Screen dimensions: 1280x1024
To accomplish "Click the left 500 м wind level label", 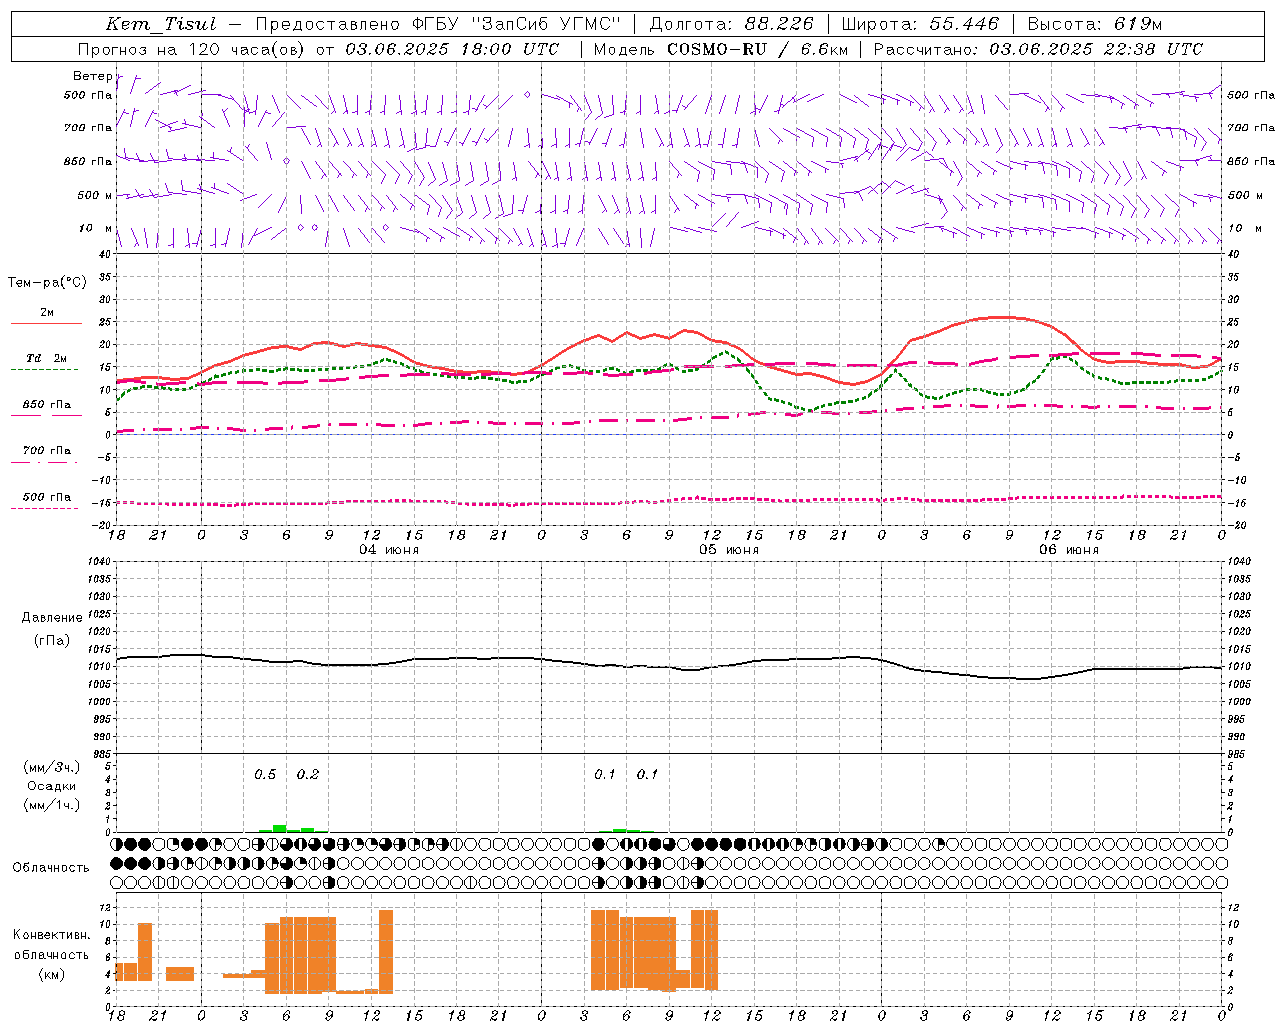I will click(x=95, y=195).
